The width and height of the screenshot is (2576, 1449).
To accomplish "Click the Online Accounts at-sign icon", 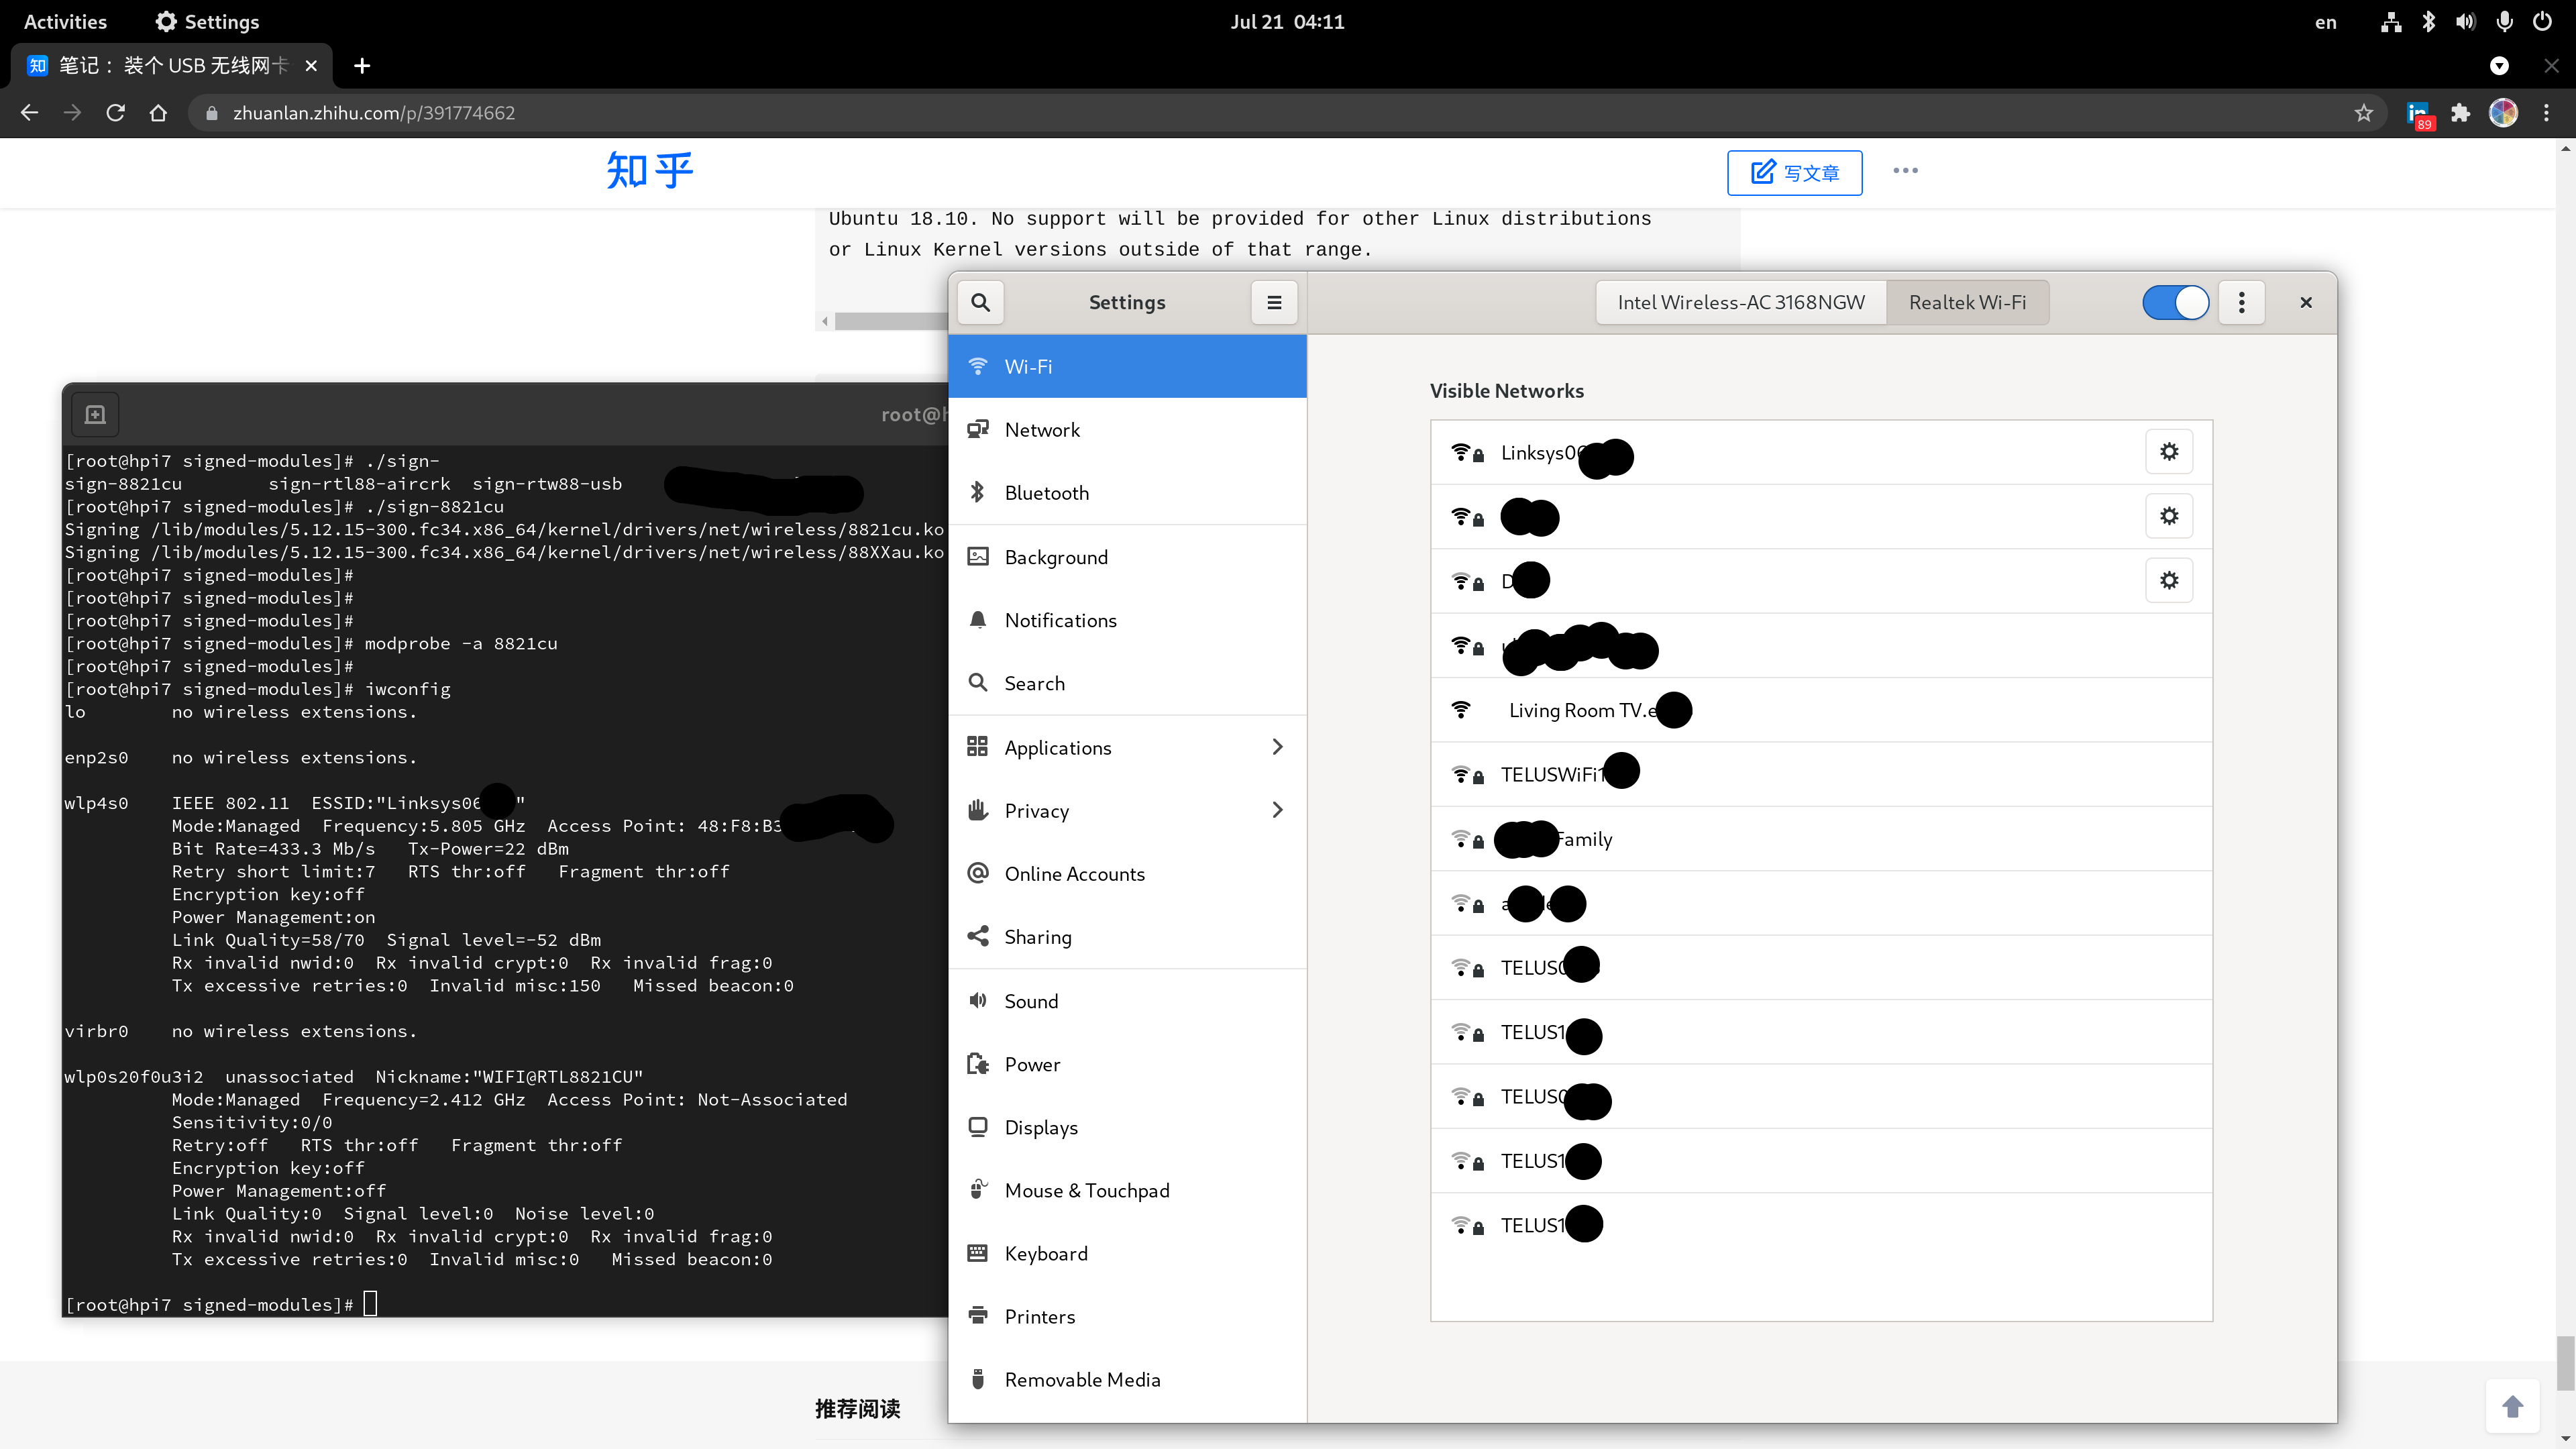I will click(x=978, y=873).
